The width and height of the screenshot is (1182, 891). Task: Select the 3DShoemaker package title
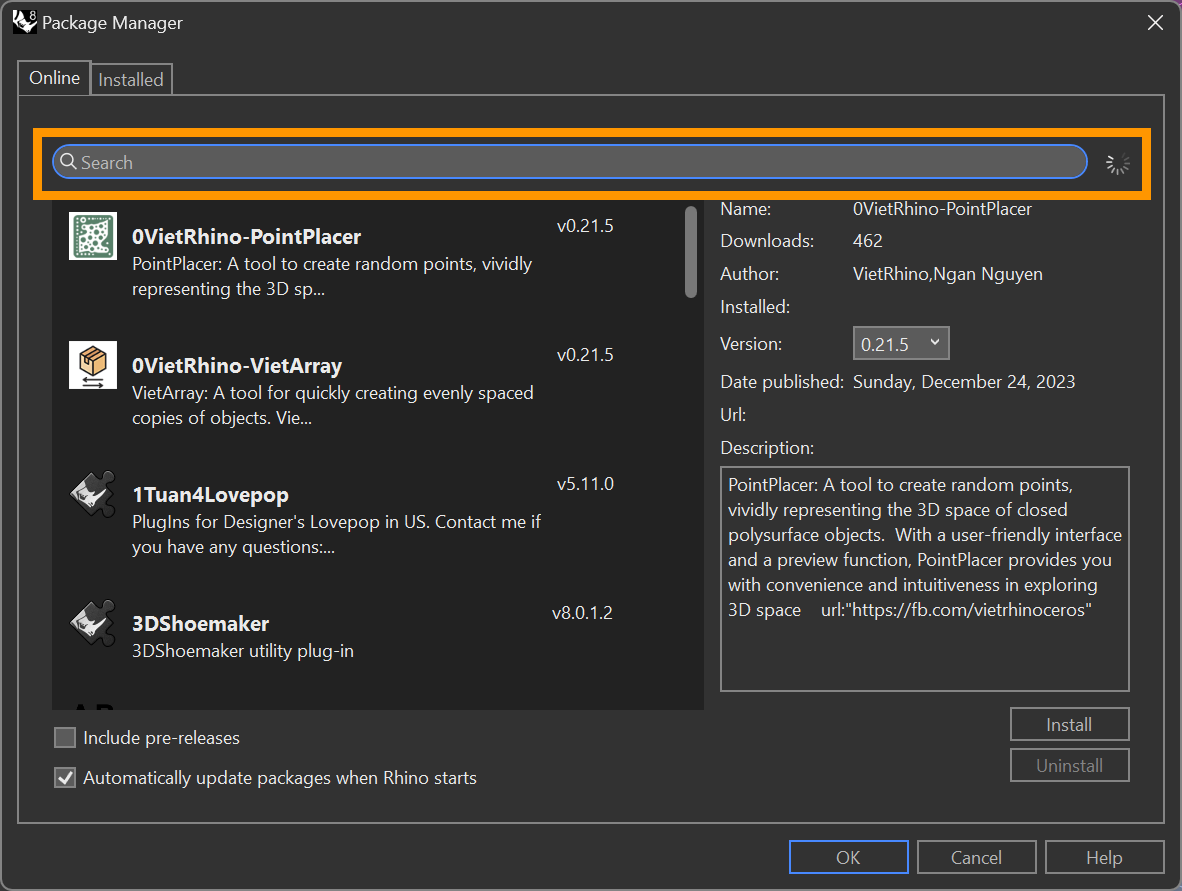click(201, 623)
